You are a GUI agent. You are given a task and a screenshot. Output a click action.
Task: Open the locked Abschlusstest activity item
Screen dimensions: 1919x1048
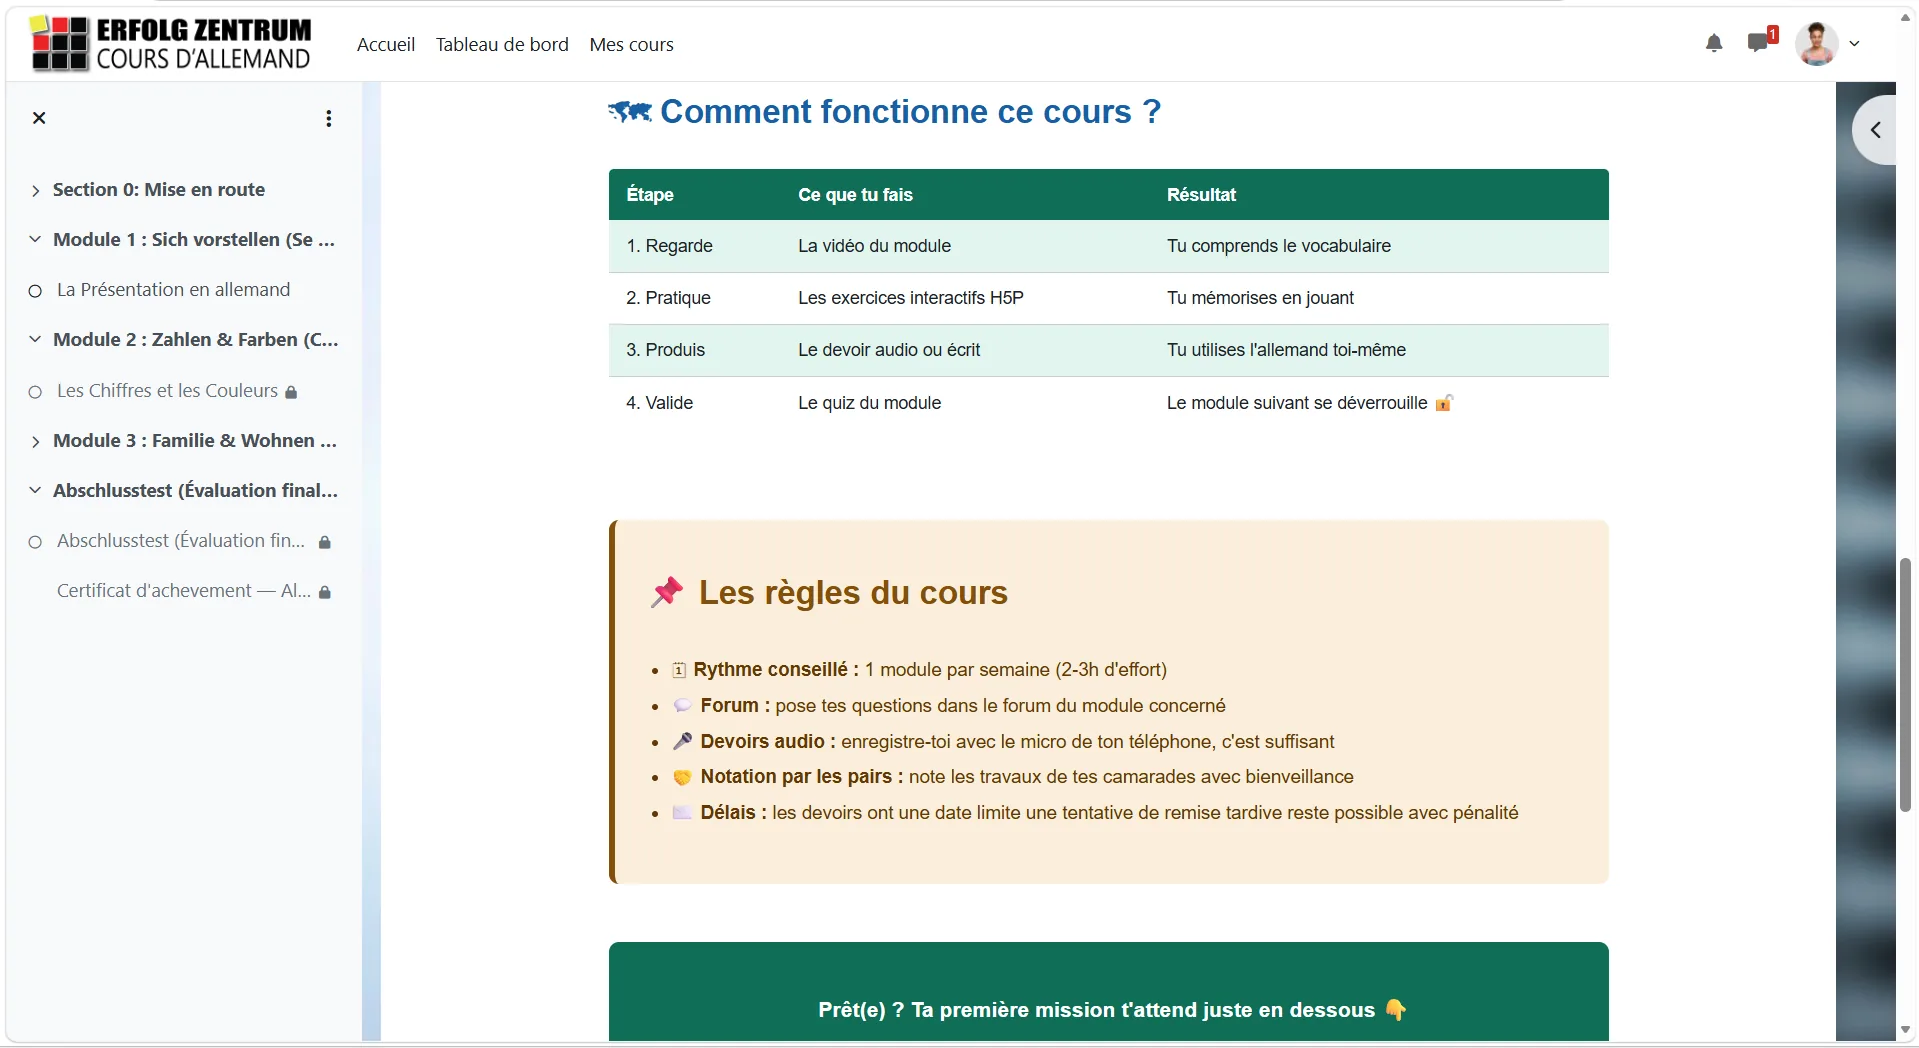181,541
